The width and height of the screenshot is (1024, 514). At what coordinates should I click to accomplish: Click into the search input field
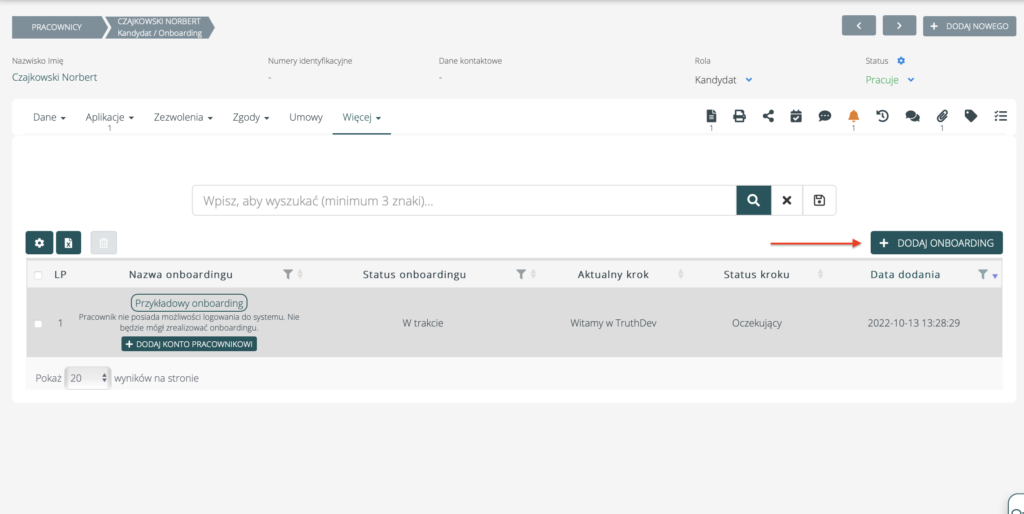(464, 200)
